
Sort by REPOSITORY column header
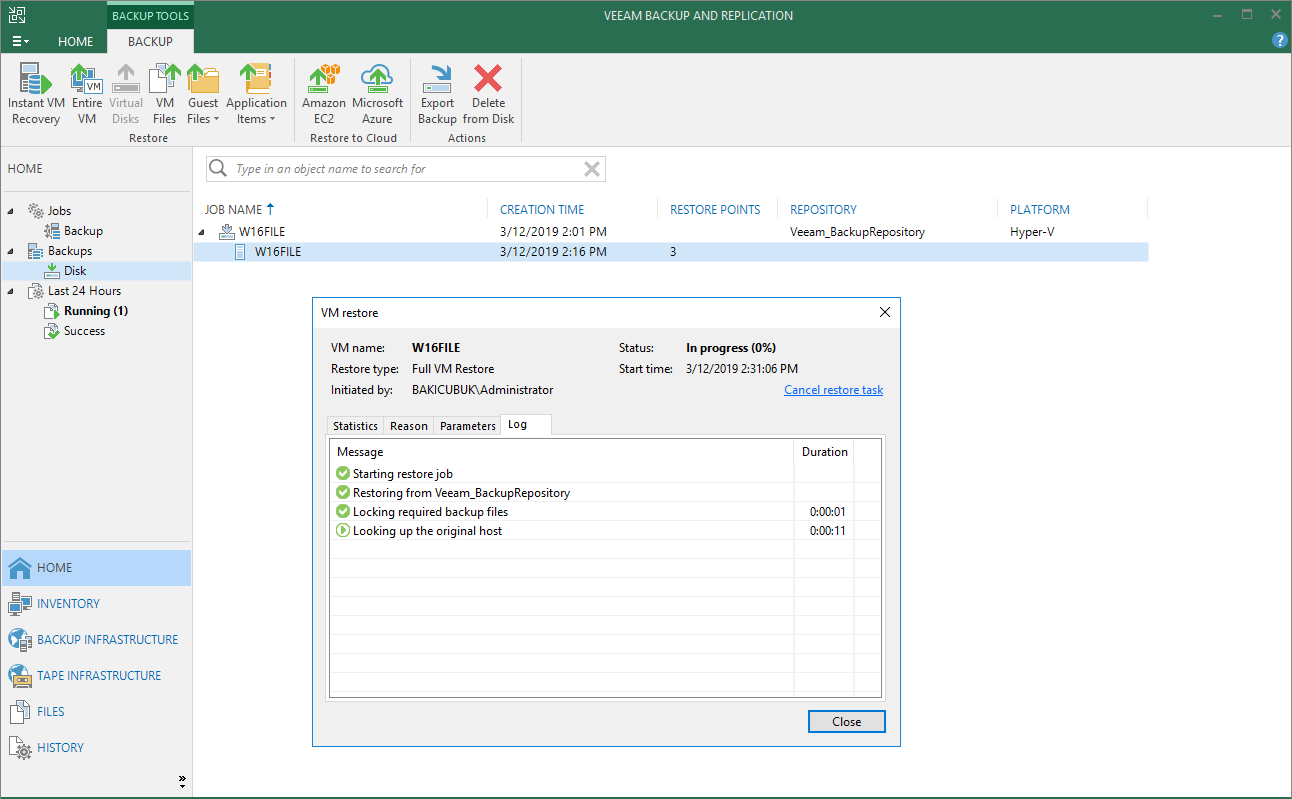pos(823,210)
